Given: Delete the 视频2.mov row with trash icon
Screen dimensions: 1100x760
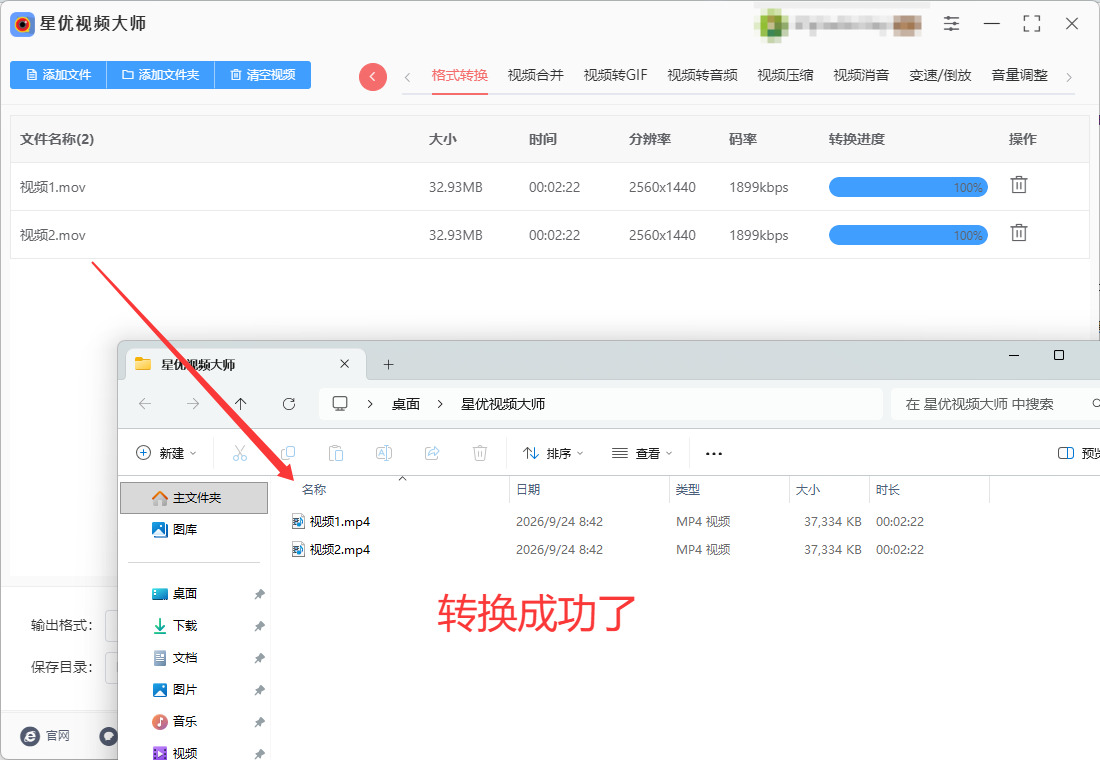Looking at the screenshot, I should (x=1019, y=233).
